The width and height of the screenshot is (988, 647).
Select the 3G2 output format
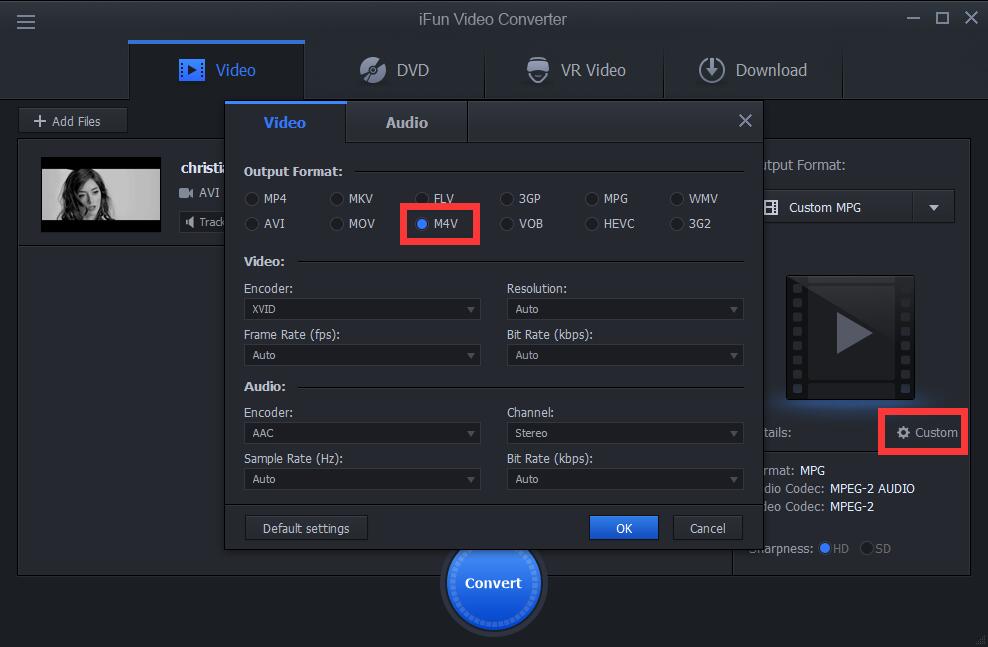pos(691,224)
